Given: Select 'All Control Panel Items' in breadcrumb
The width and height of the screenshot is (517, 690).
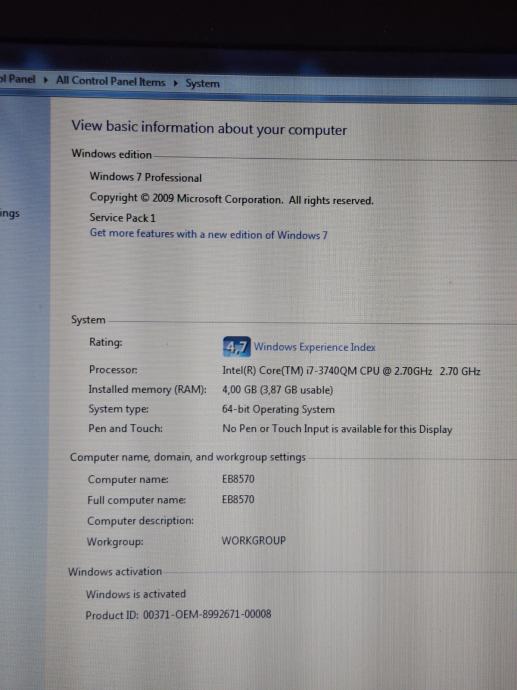Looking at the screenshot, I should click(x=110, y=81).
